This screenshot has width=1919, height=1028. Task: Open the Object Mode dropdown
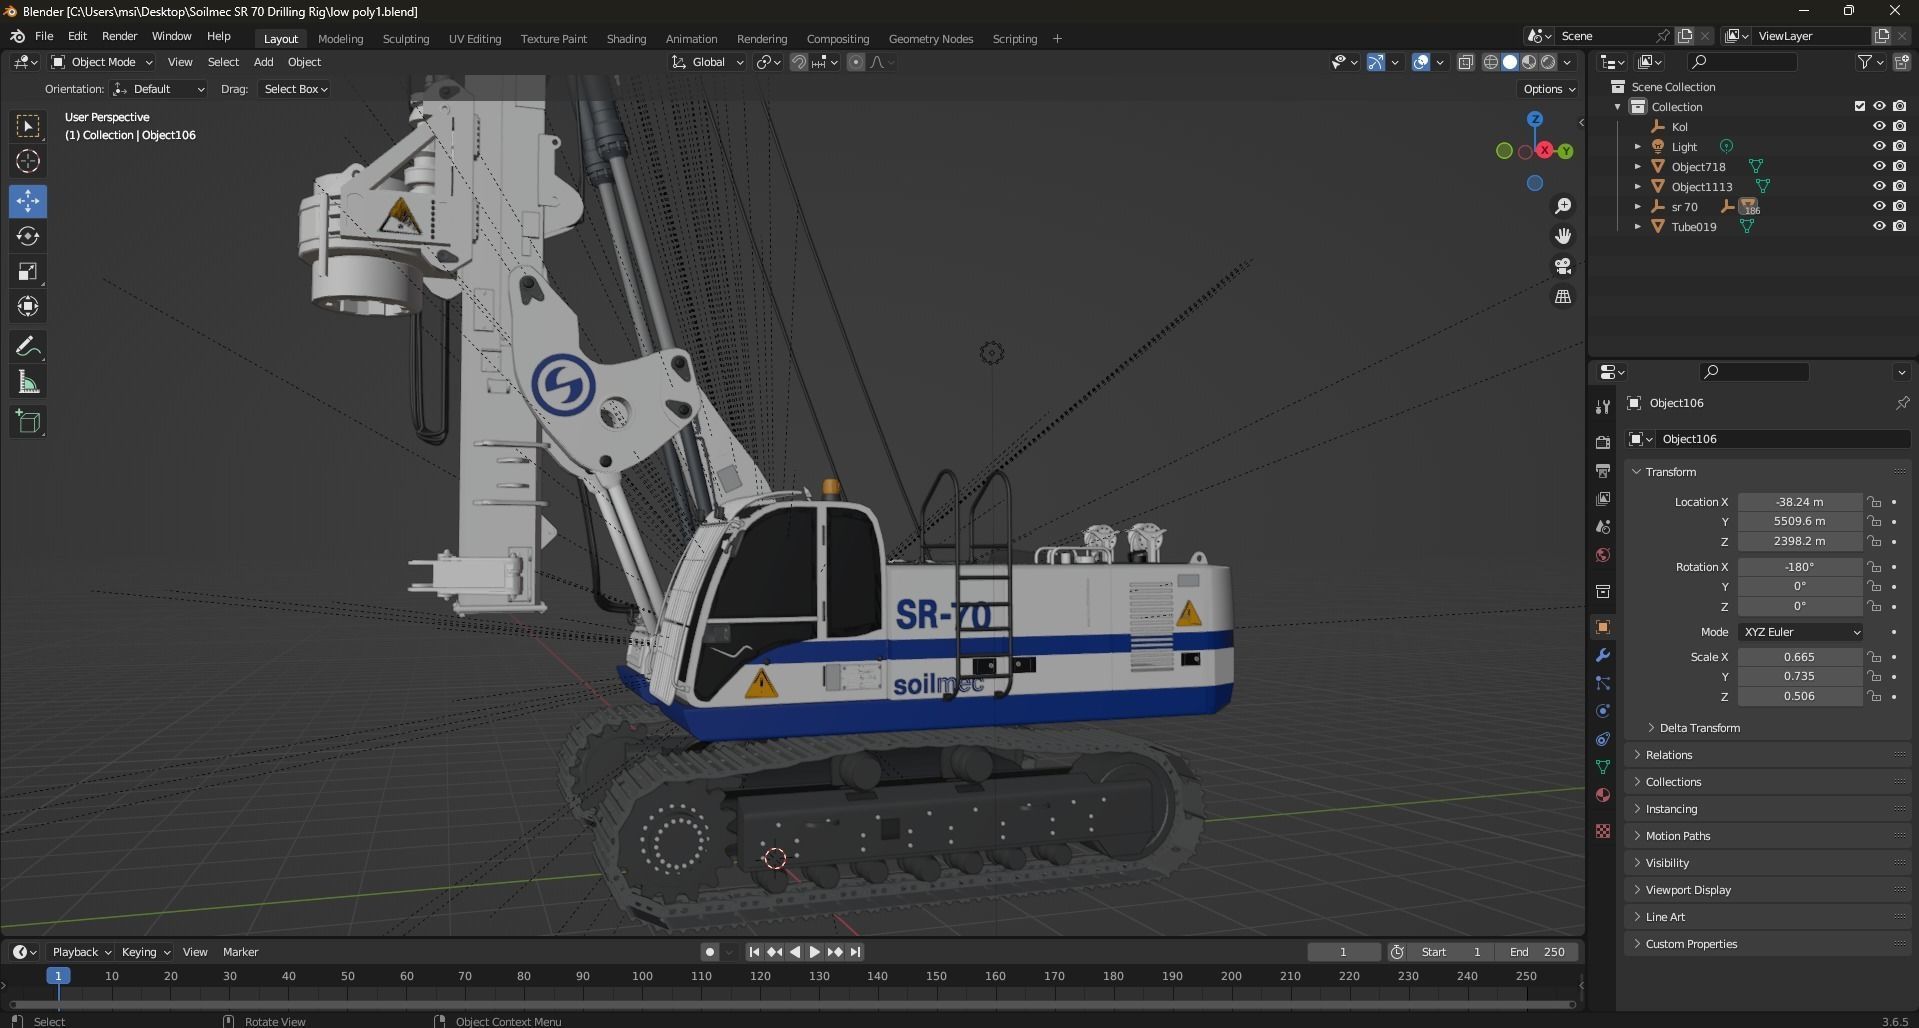(102, 62)
